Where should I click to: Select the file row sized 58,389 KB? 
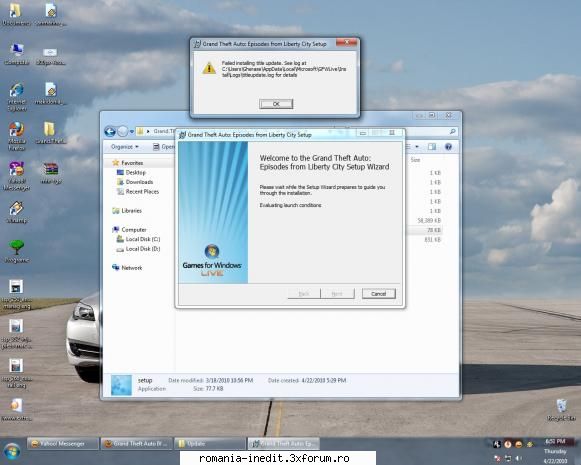click(424, 220)
